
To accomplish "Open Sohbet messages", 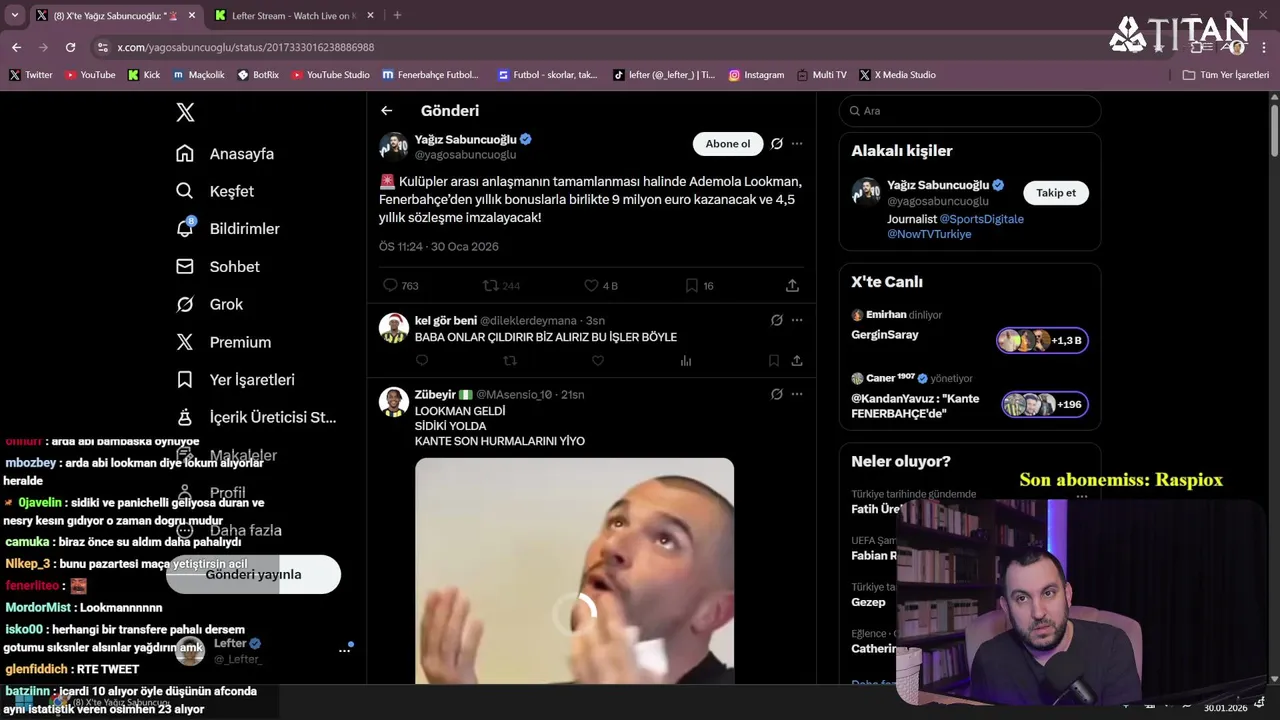I will pyautogui.click(x=218, y=267).
